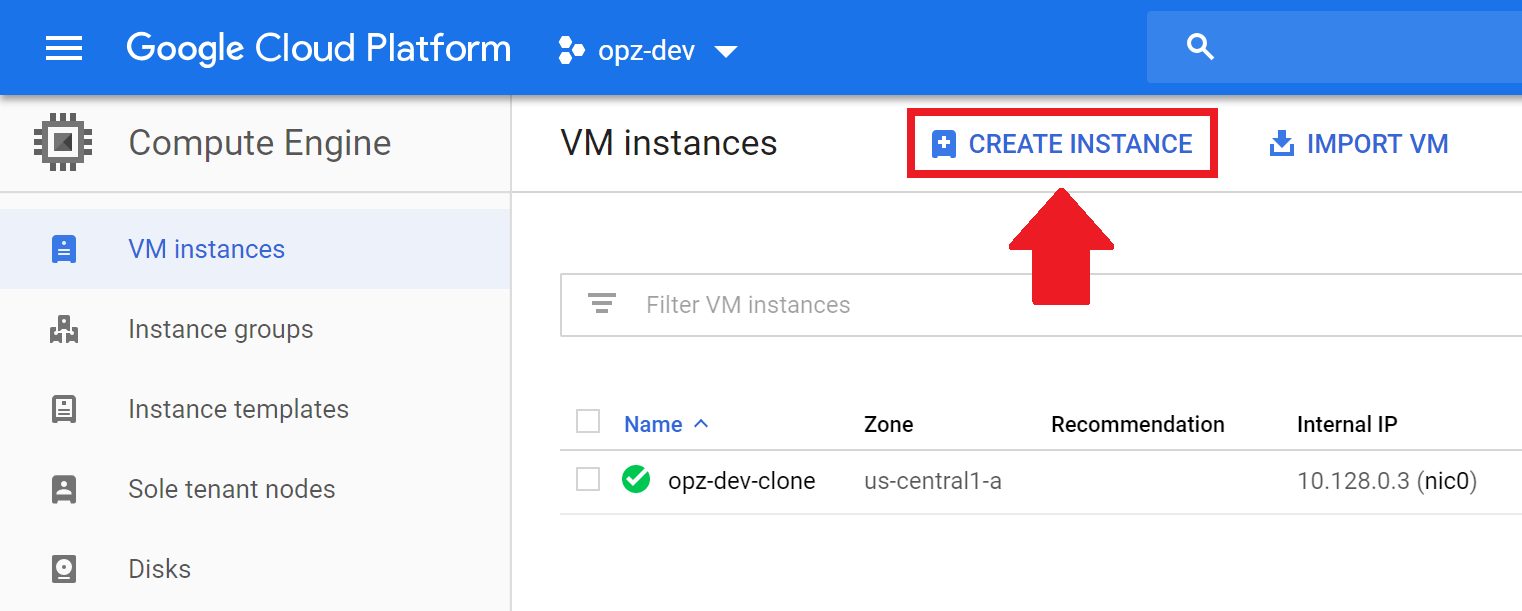Click the green running status icon
Viewport: 1522px width, 611px height.
(635, 480)
